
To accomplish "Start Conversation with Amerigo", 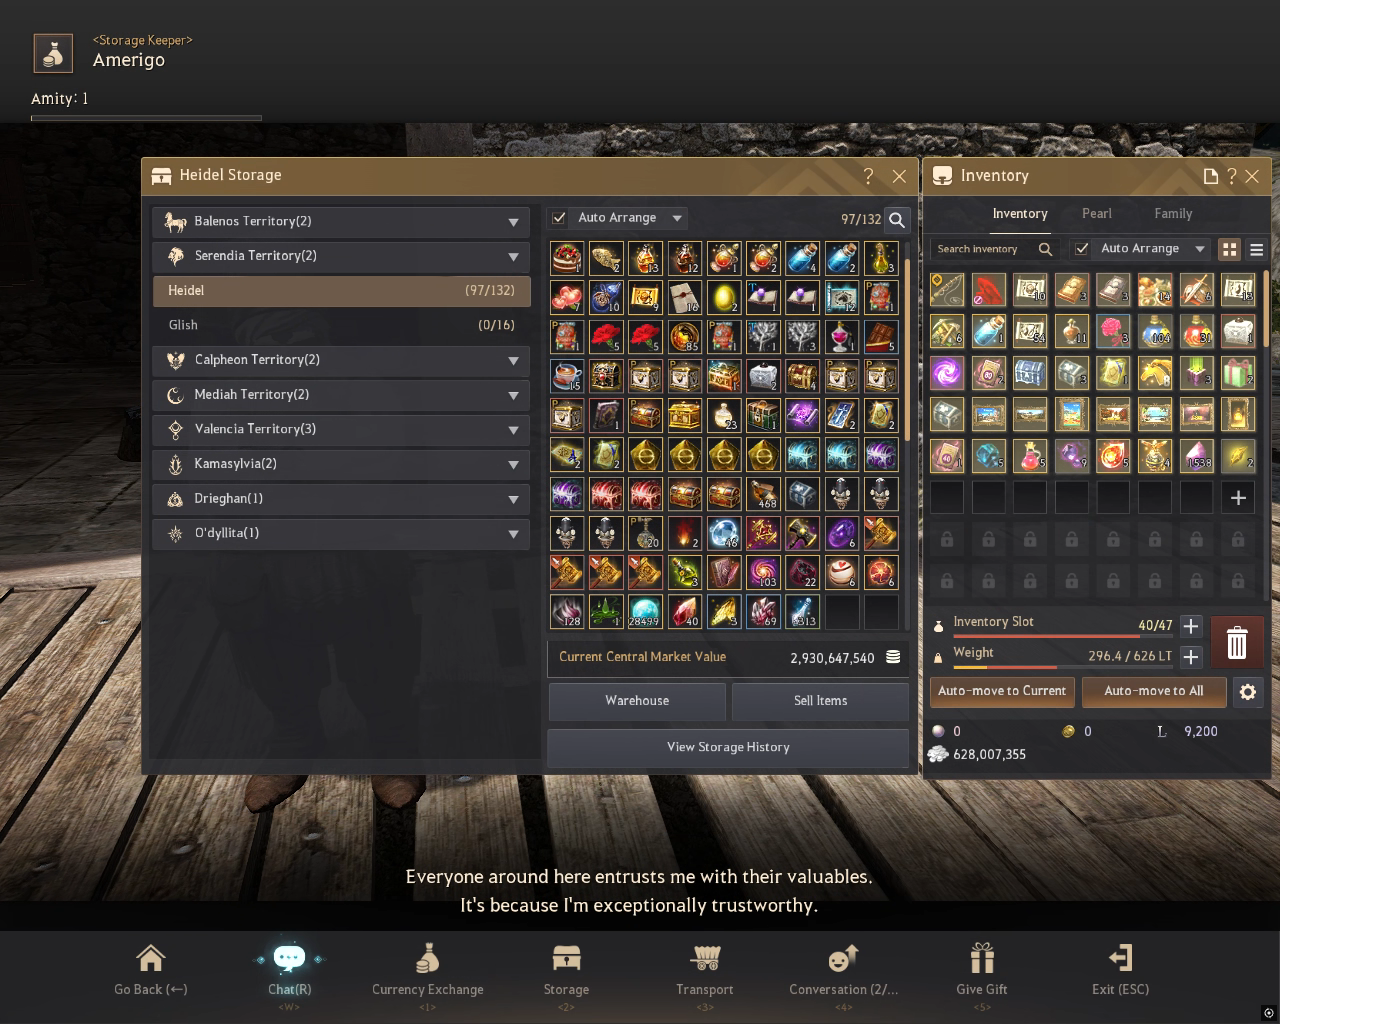I will pos(843,970).
